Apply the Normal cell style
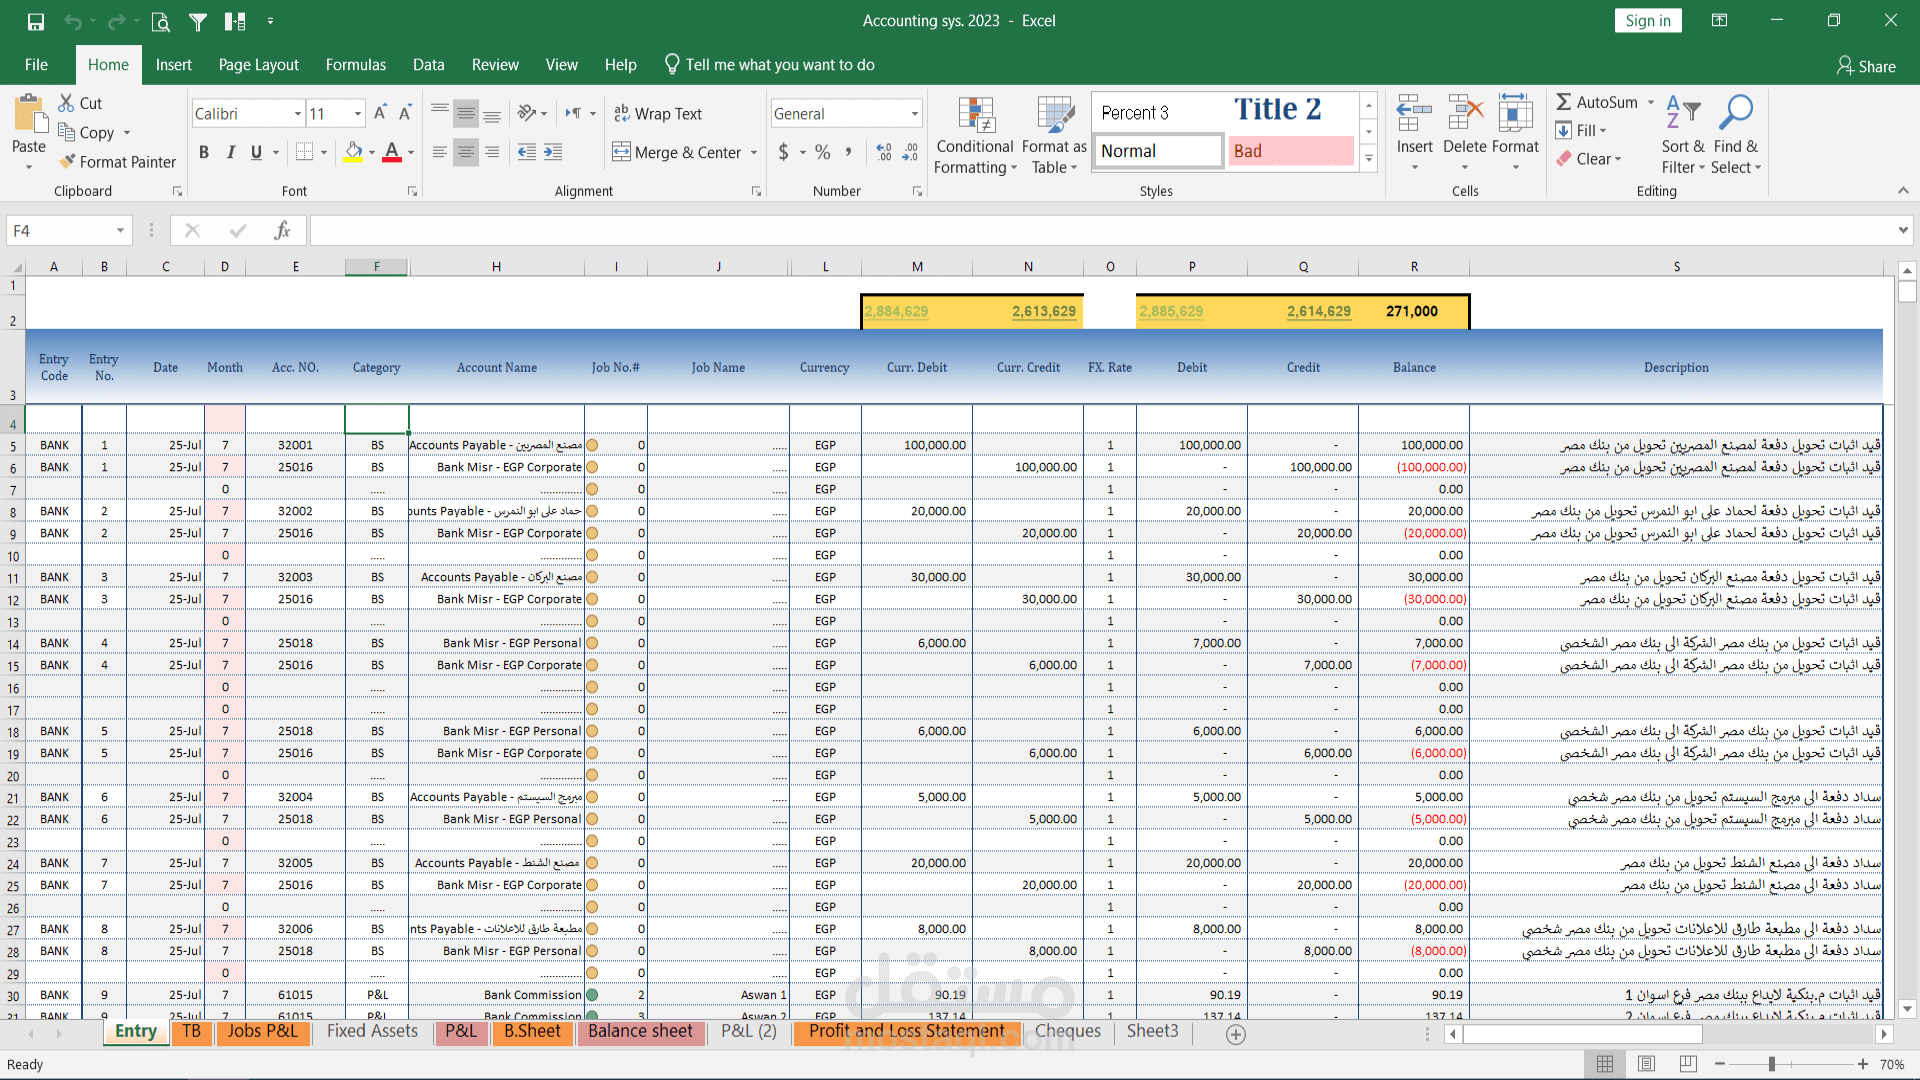 pyautogui.click(x=1157, y=151)
